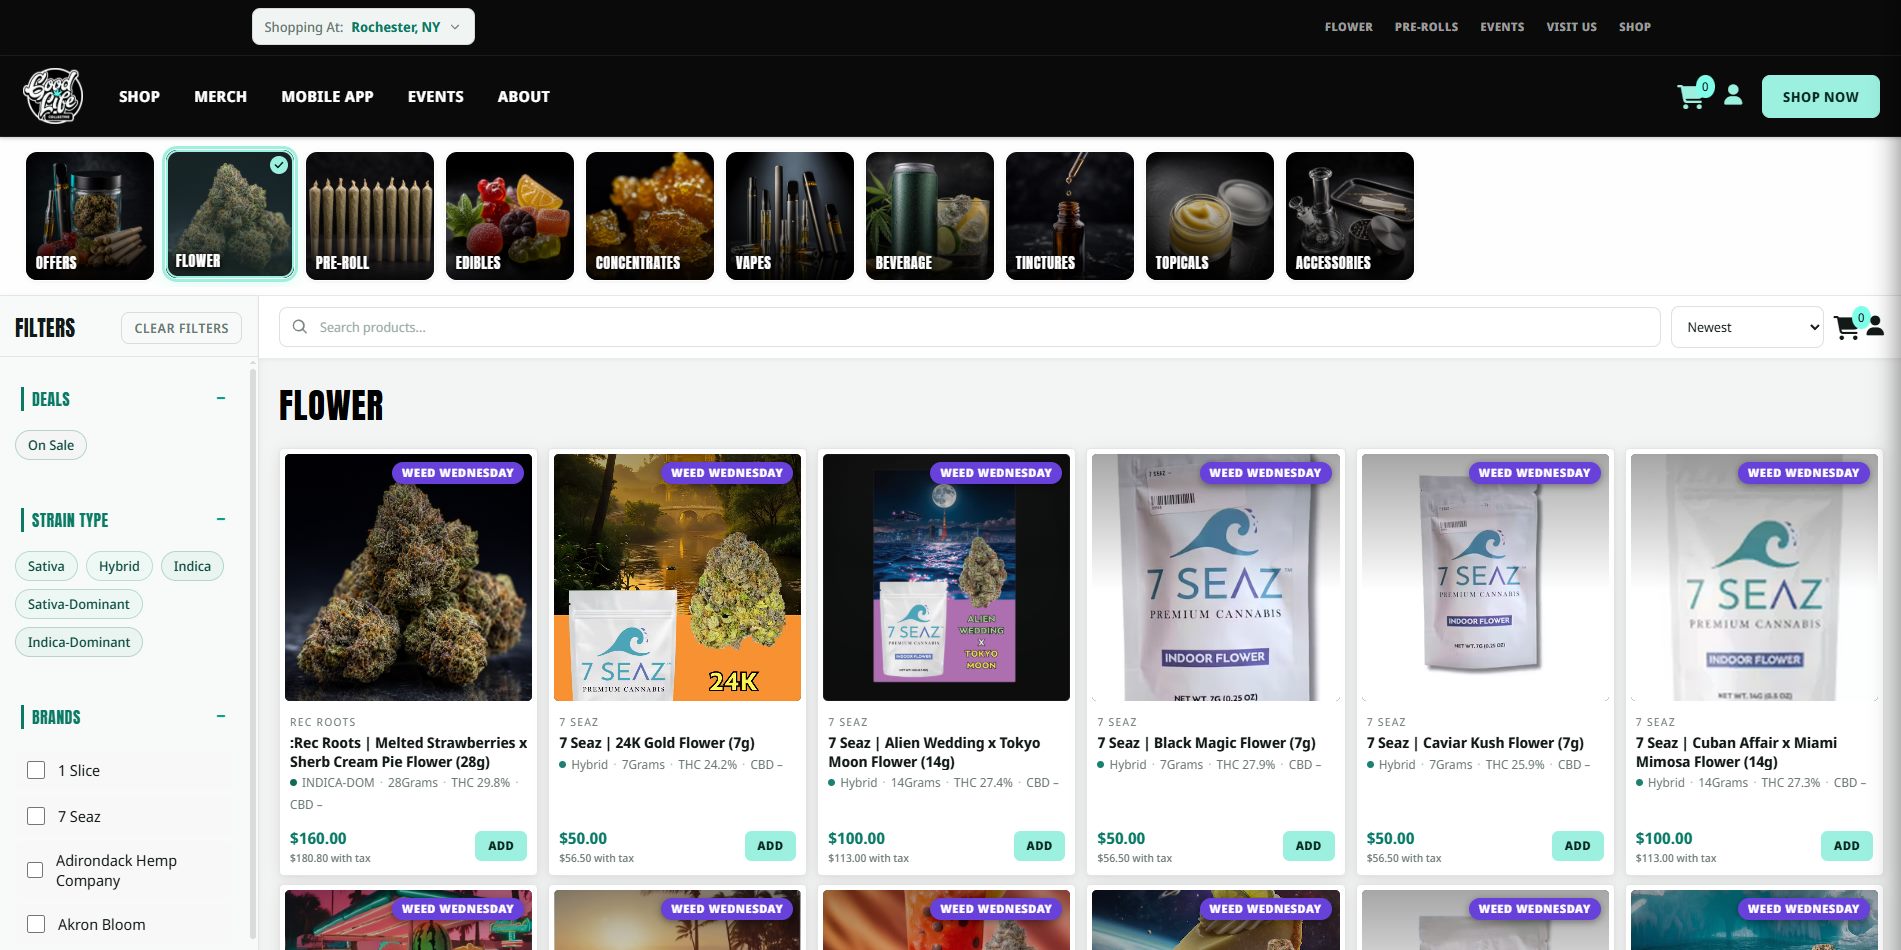Image resolution: width=1901 pixels, height=950 pixels.
Task: Open the About main menu item
Action: pyautogui.click(x=524, y=96)
